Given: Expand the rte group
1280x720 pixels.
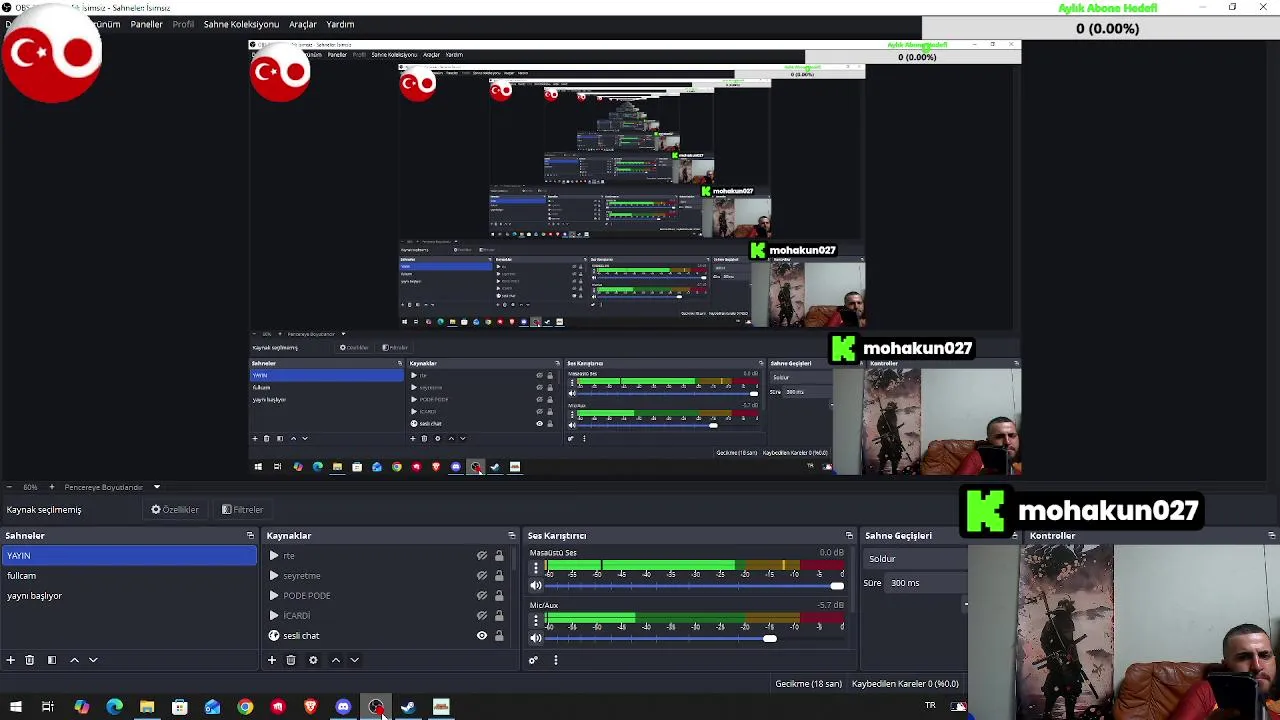Looking at the screenshot, I should 274,556.
